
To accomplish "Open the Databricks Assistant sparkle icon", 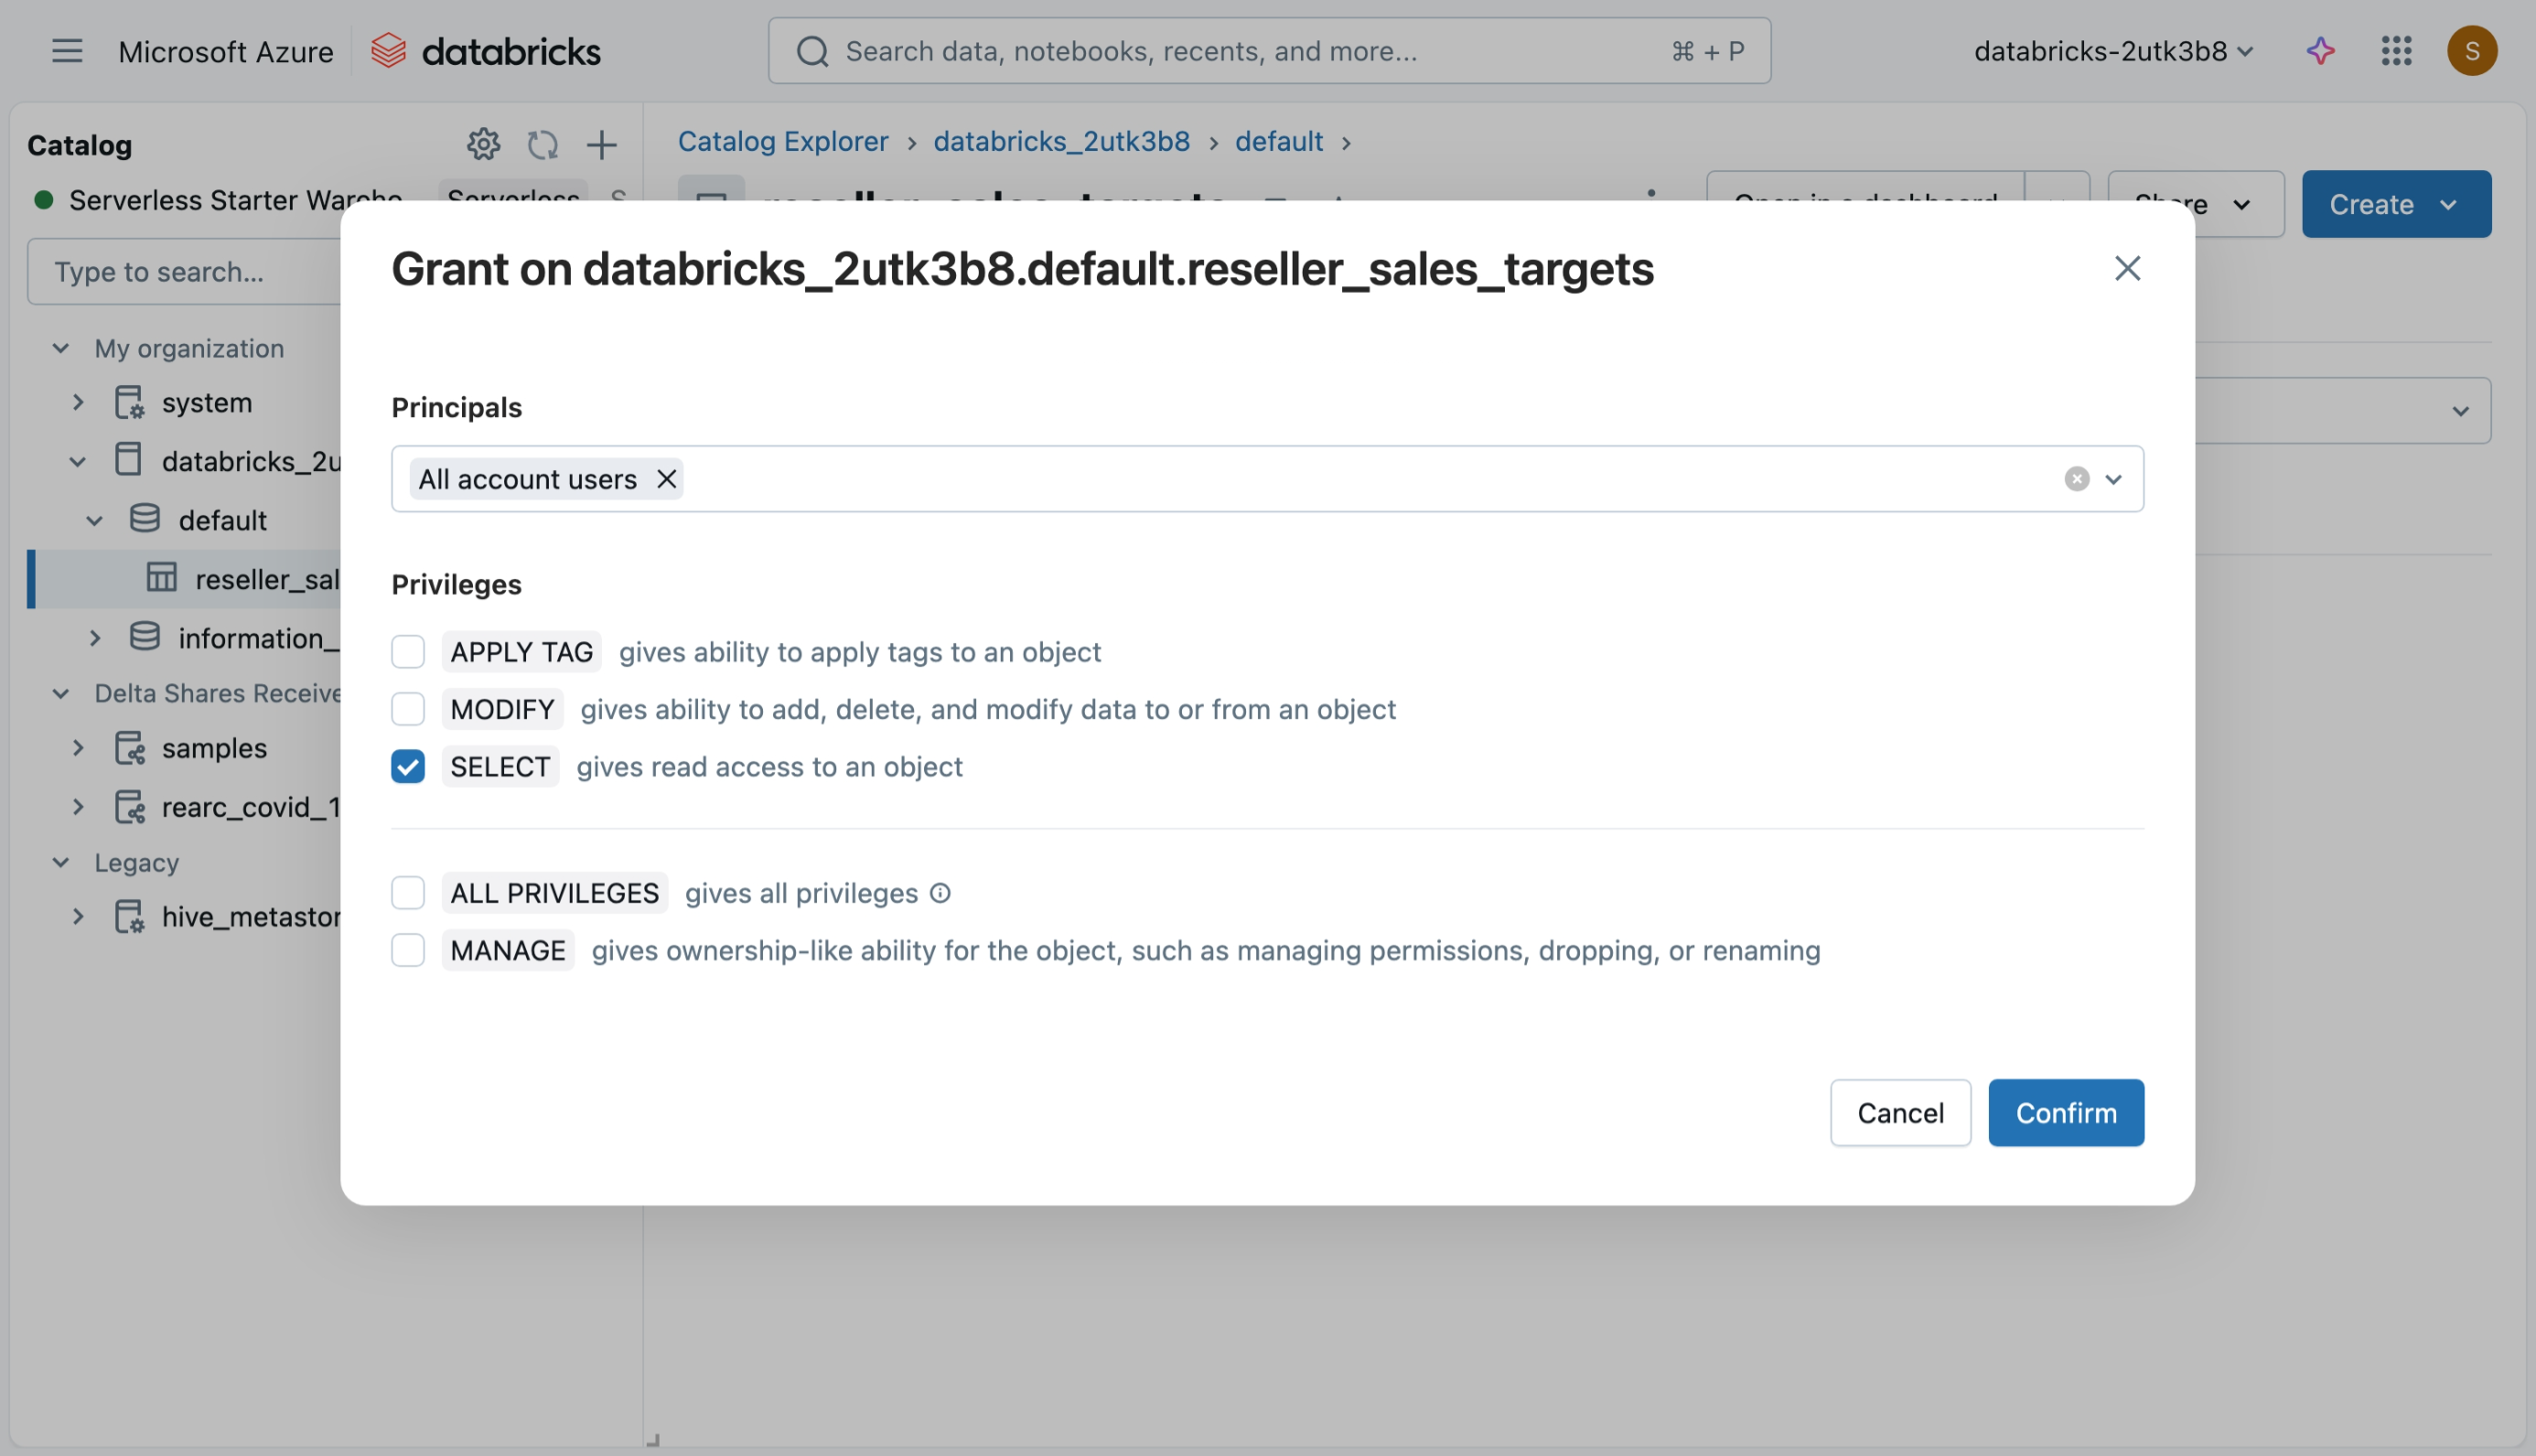I will click(x=2321, y=51).
